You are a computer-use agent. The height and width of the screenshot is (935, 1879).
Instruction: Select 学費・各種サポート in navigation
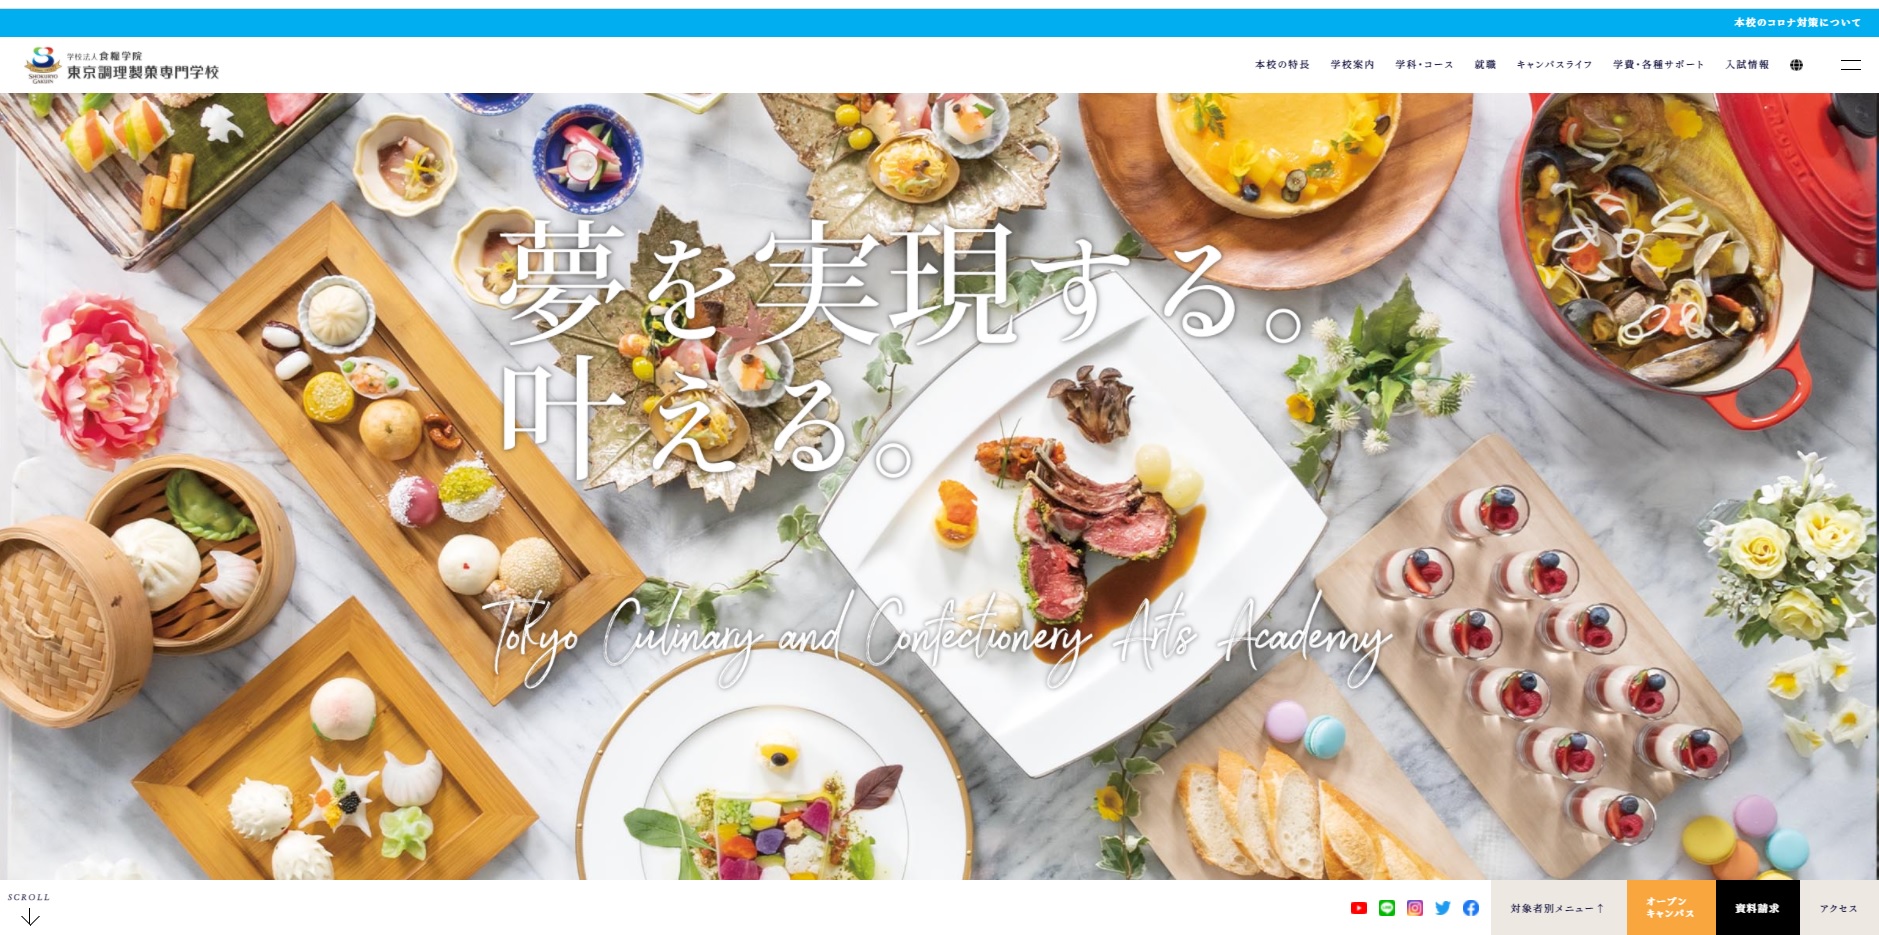[1658, 65]
